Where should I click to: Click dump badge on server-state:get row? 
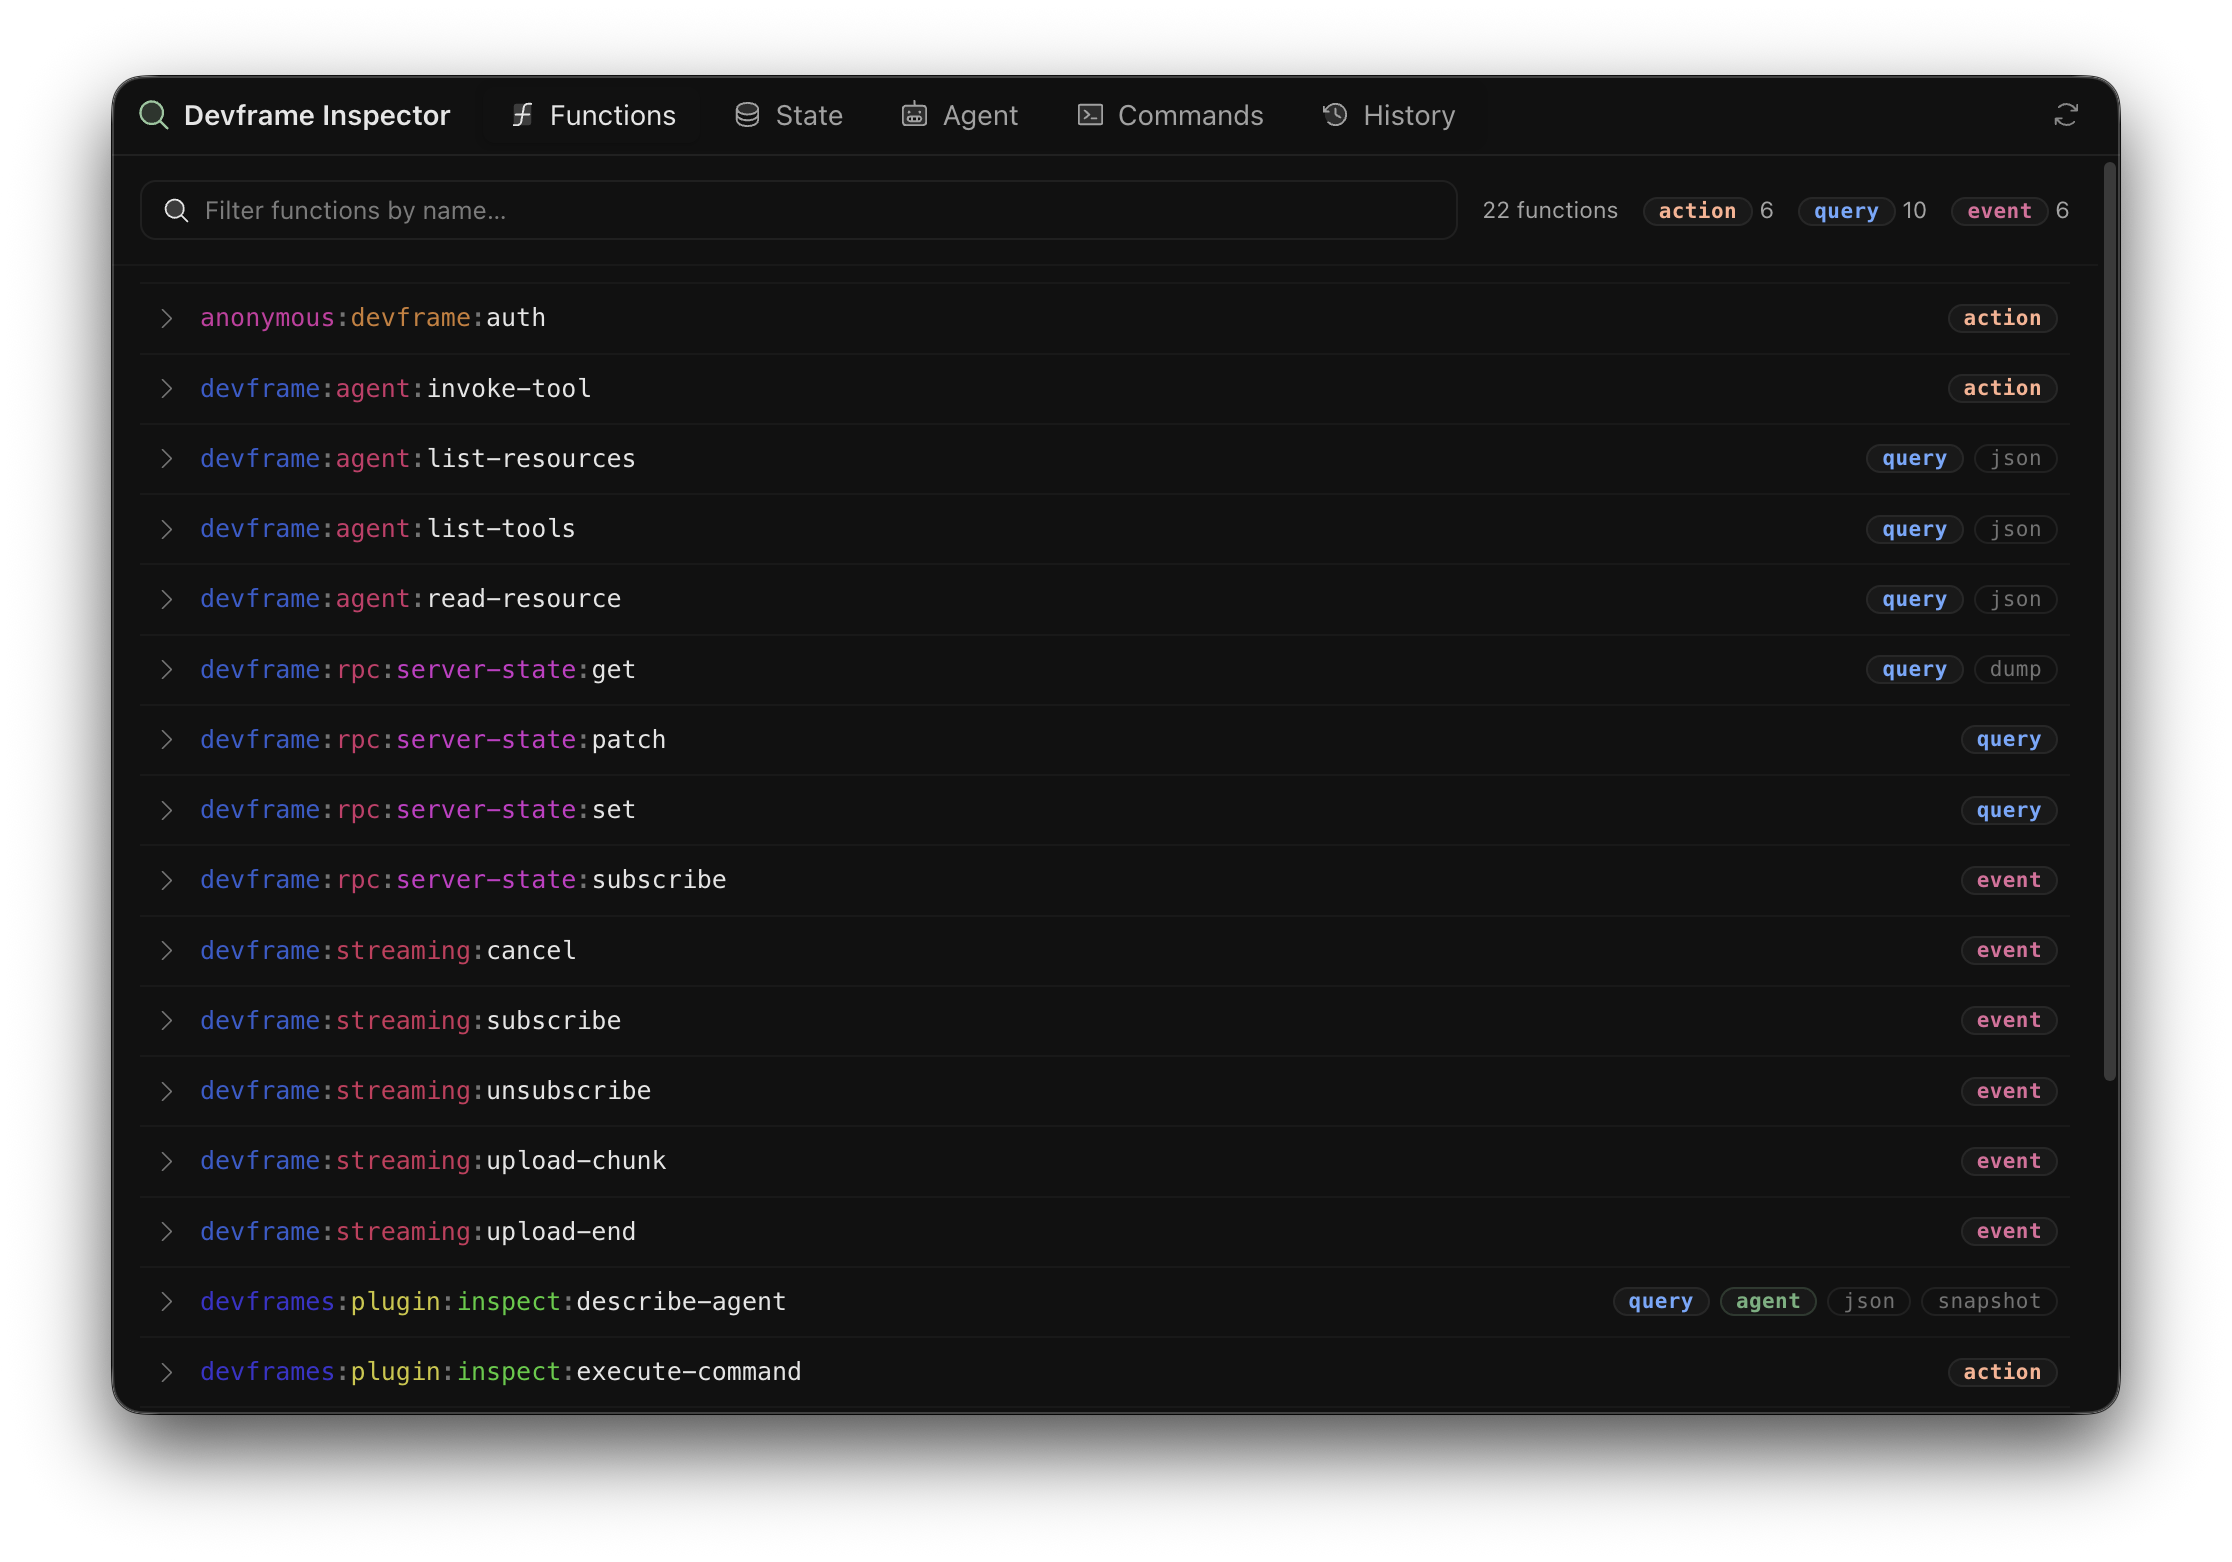click(2015, 669)
